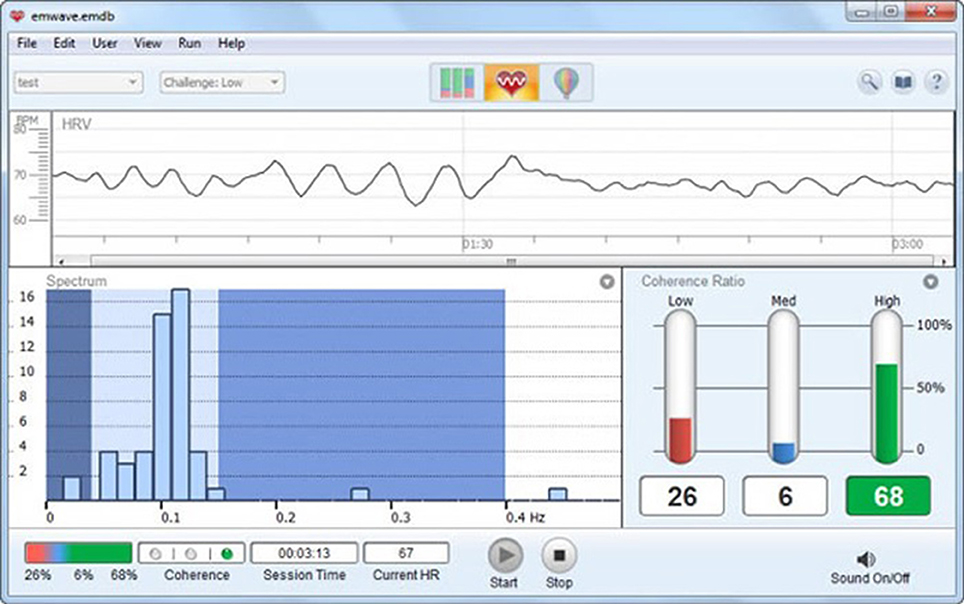Toggle the Sound On/Off speaker
964x604 pixels.
click(866, 558)
